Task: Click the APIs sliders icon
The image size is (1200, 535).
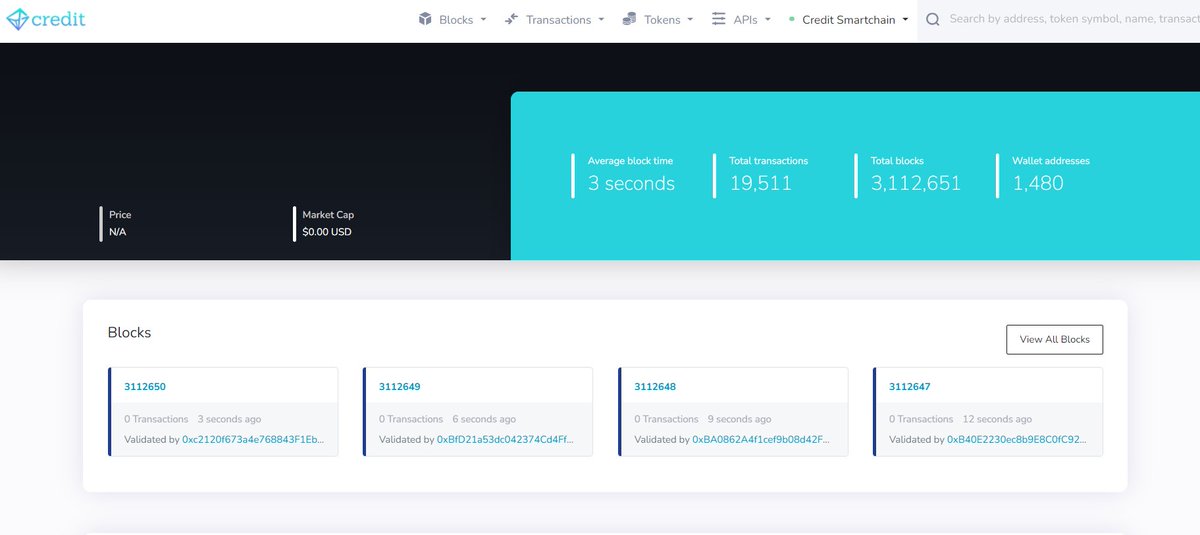Action: [718, 19]
